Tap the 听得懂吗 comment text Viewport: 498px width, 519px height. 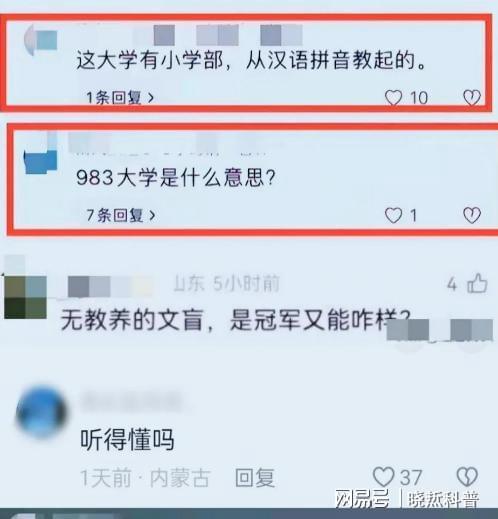tap(127, 440)
